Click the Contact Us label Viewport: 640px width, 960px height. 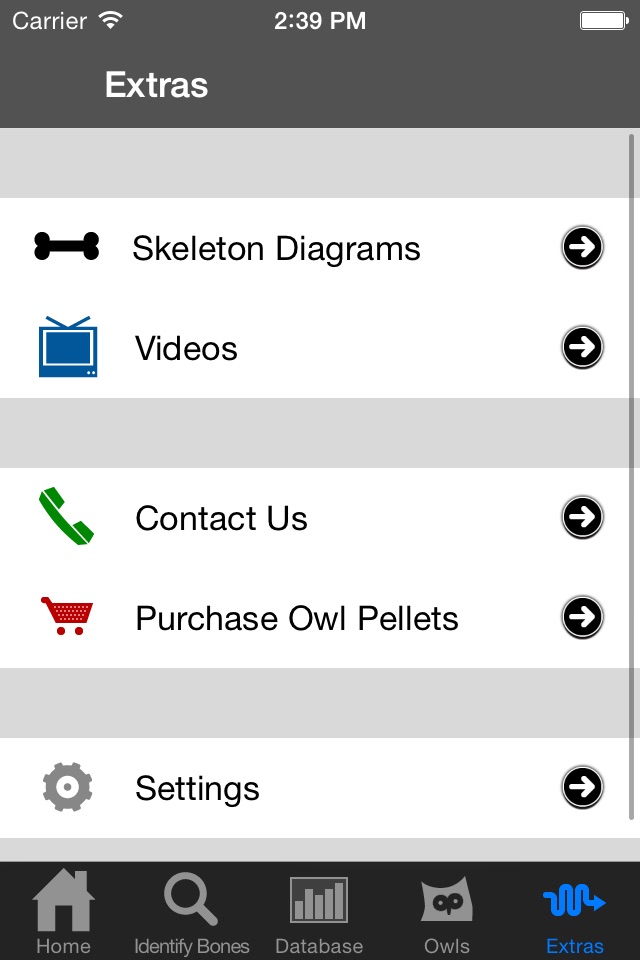point(221,518)
